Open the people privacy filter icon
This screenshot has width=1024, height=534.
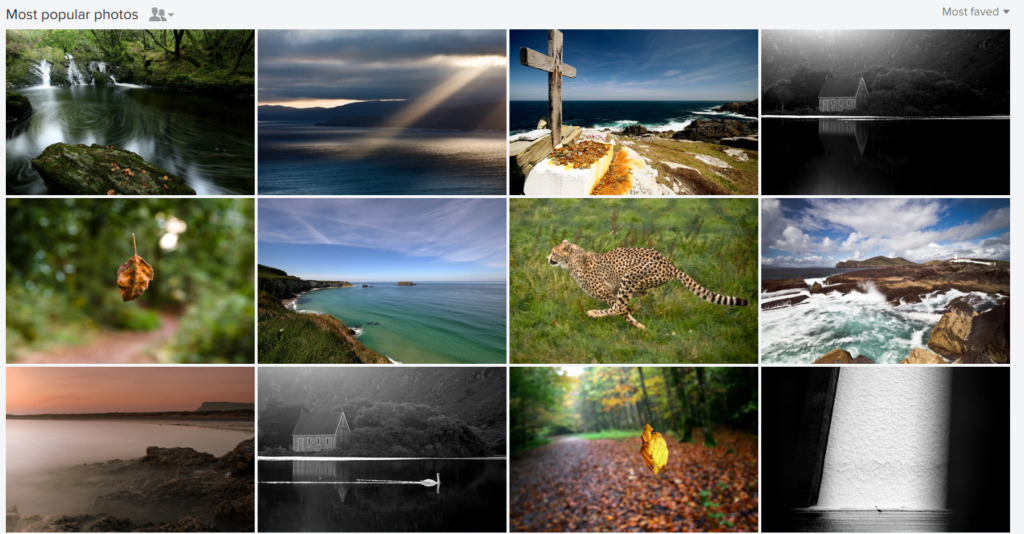[161, 14]
